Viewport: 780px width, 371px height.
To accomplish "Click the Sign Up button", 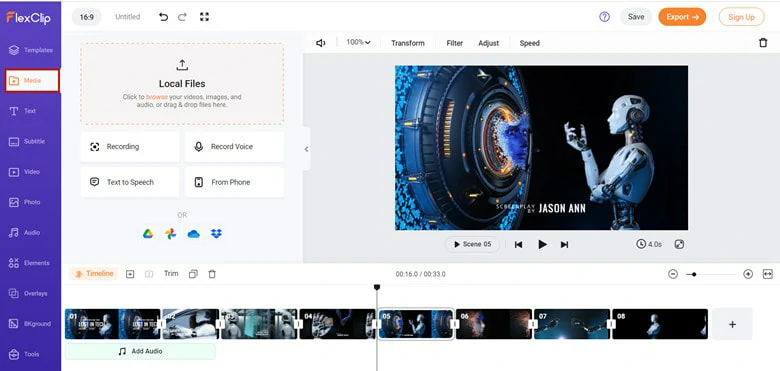I will (741, 17).
